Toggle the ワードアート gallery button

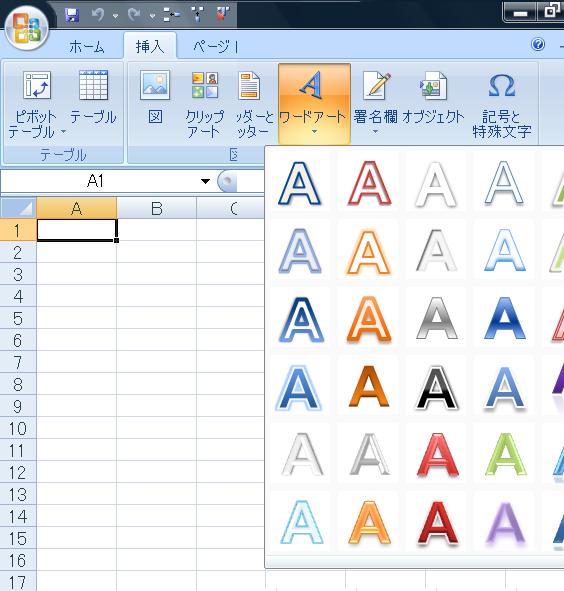click(x=314, y=104)
